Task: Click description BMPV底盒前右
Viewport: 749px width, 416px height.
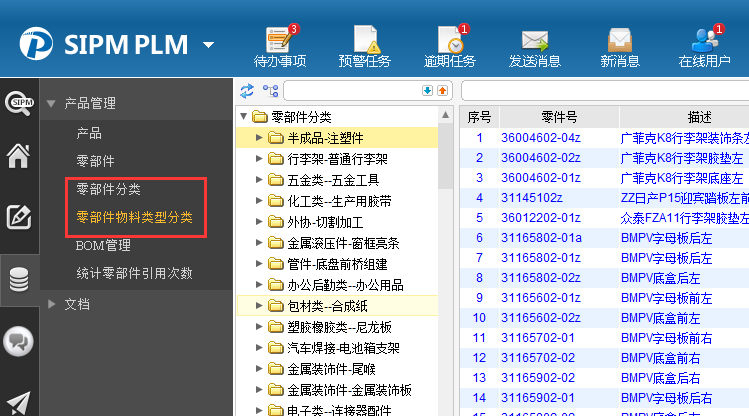Action: pos(660,358)
